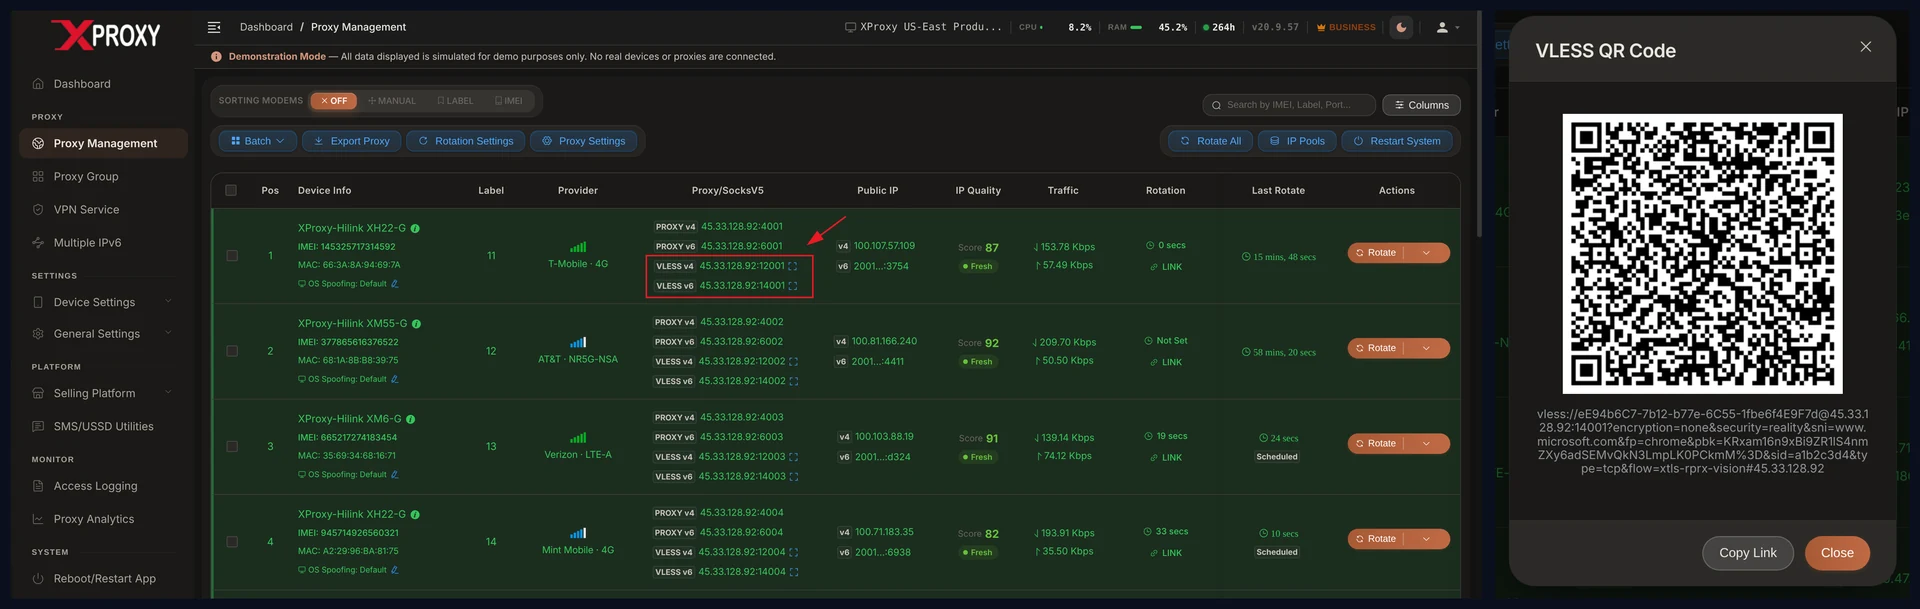Click the T-Mobile signal bars icon
1920x609 pixels.
tap(578, 247)
